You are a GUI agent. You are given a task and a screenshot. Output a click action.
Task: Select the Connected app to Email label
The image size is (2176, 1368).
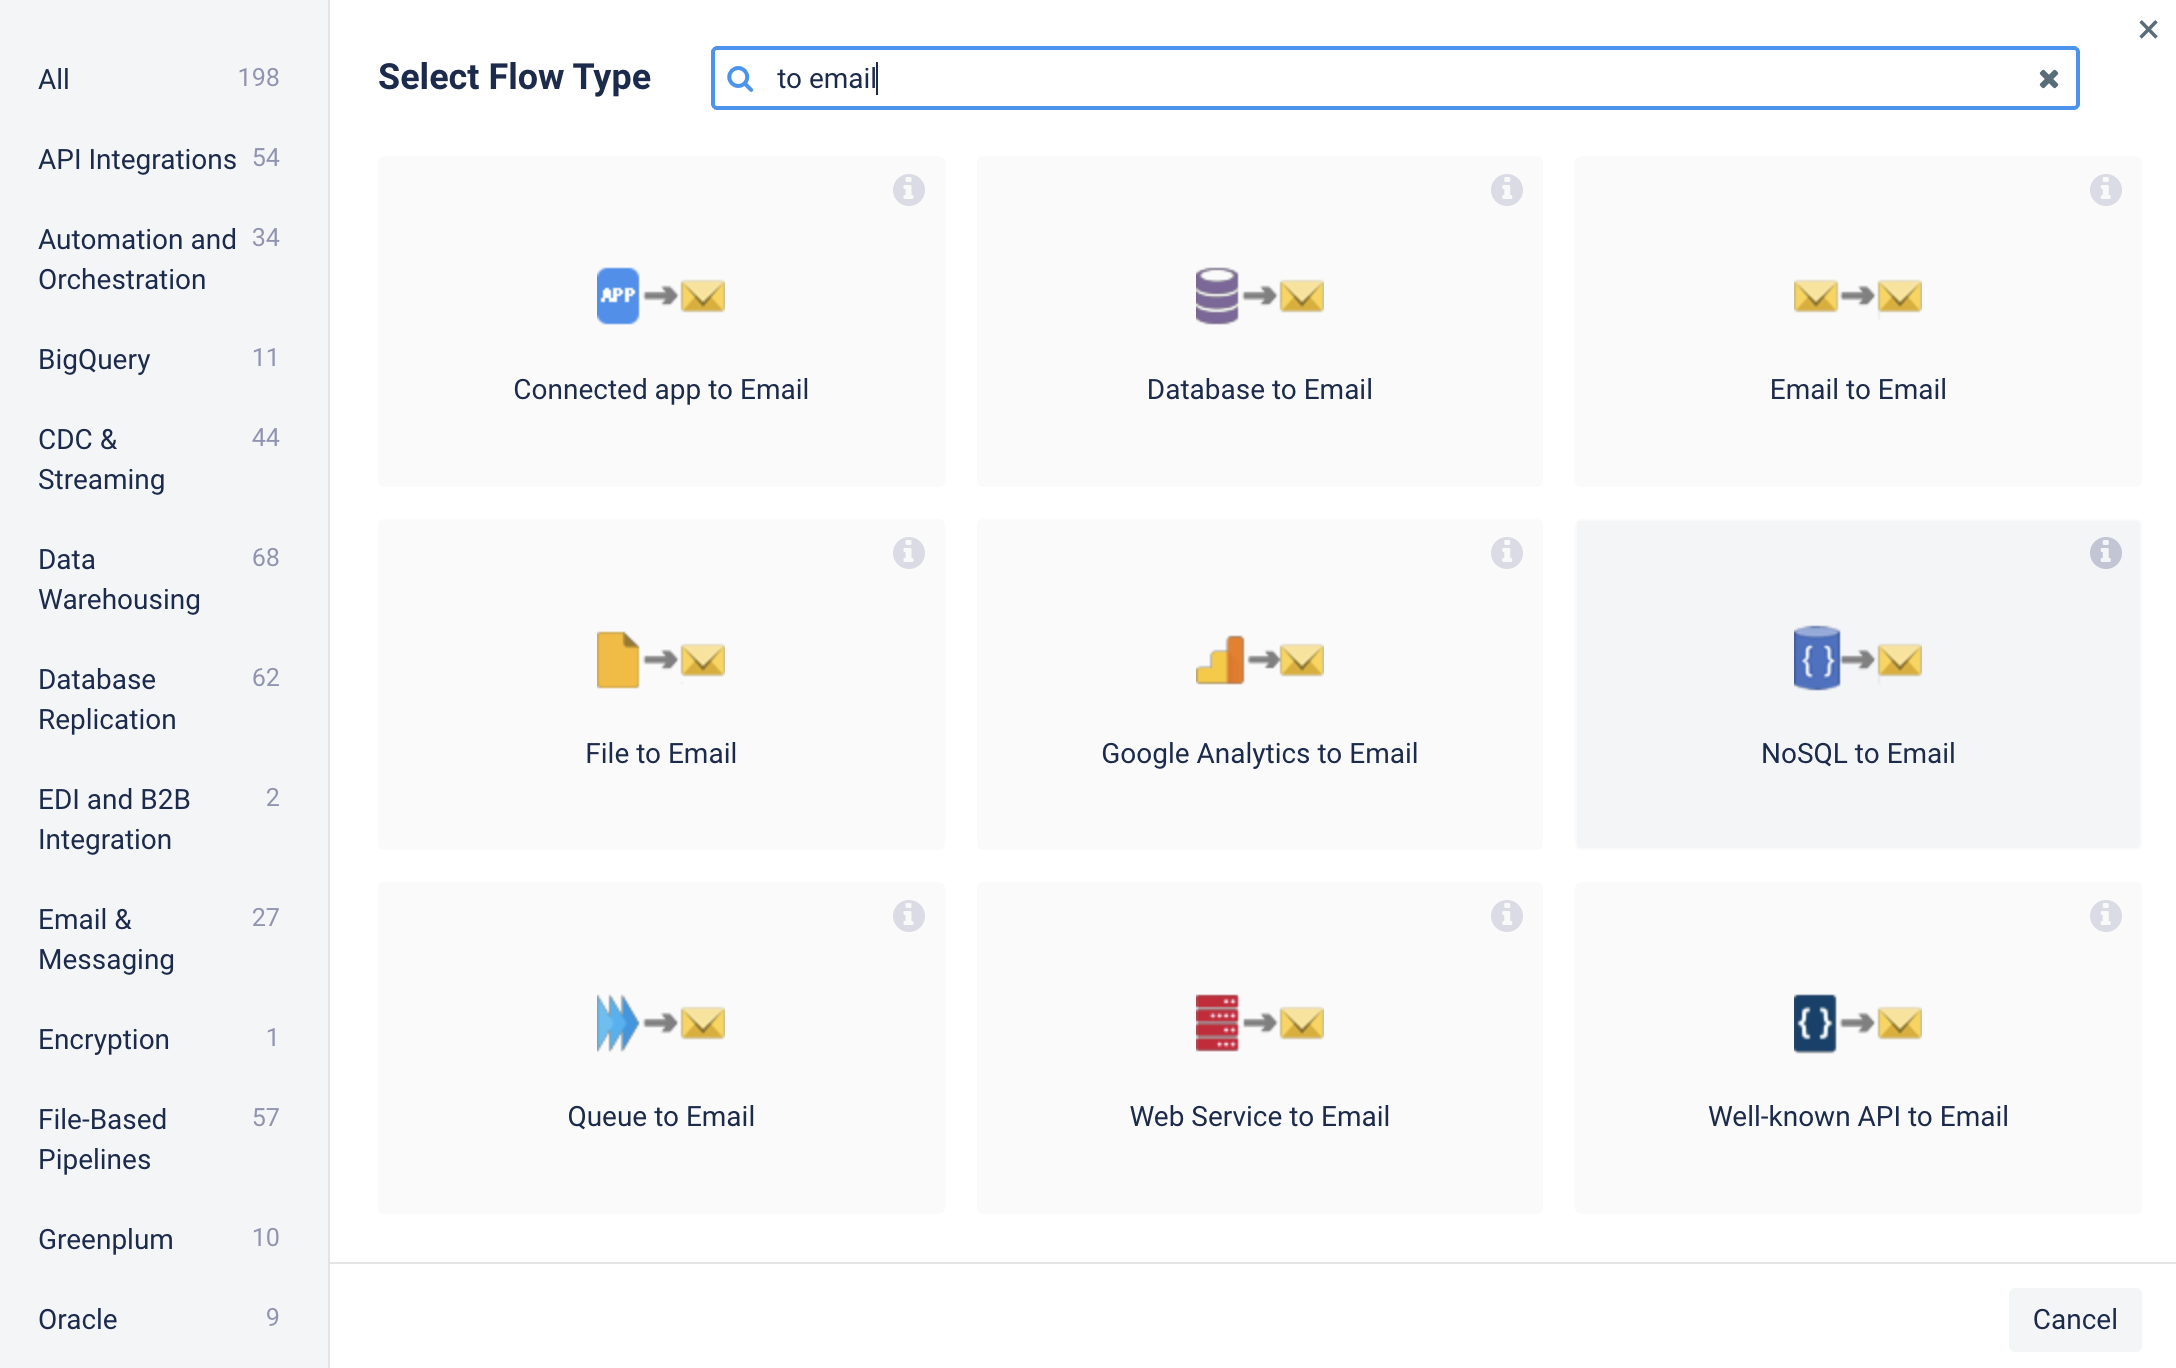tap(661, 389)
